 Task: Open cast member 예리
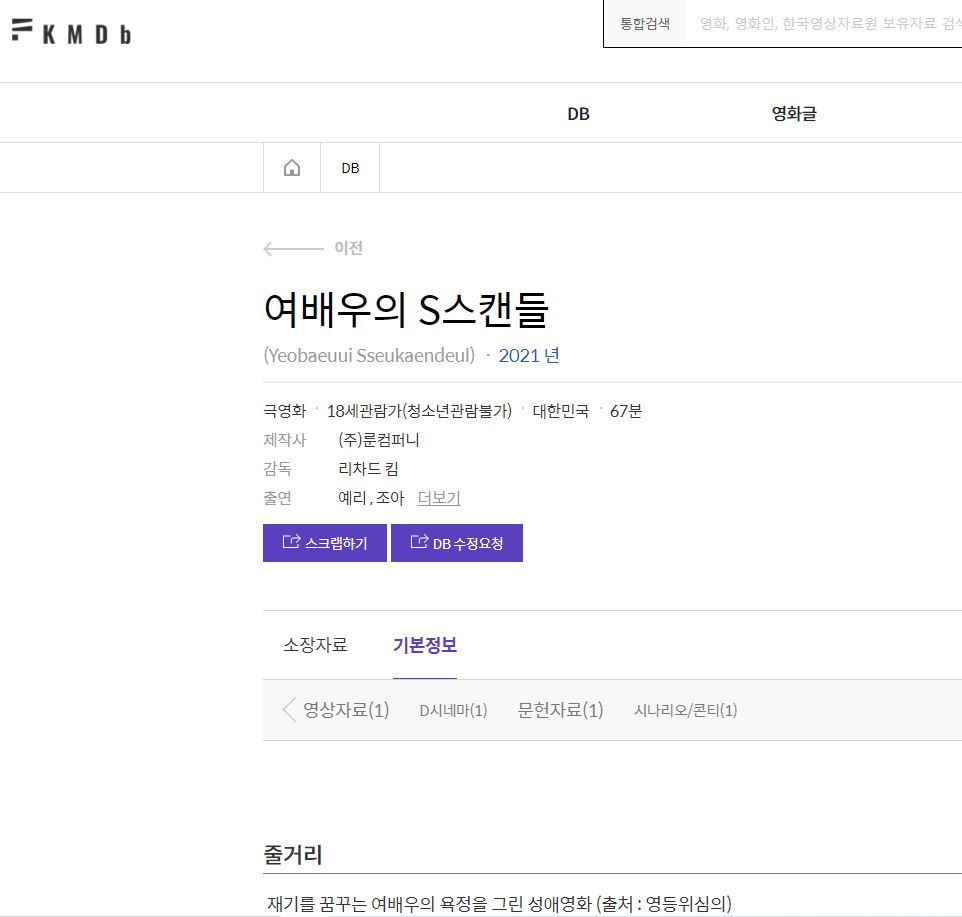coord(352,497)
